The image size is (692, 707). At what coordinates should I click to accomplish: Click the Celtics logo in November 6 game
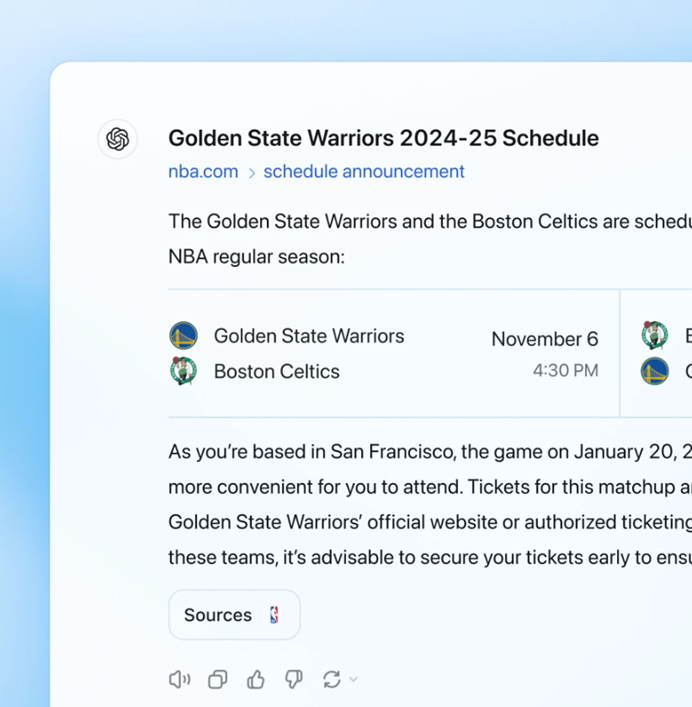click(183, 371)
